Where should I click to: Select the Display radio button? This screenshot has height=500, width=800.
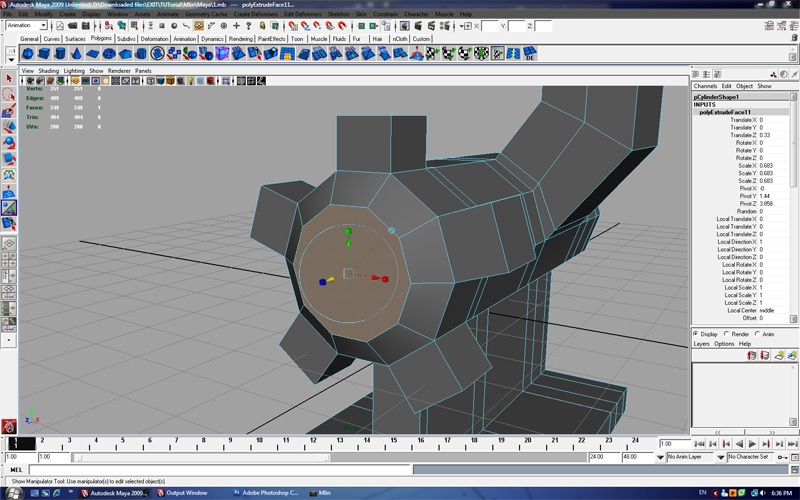pyautogui.click(x=697, y=334)
